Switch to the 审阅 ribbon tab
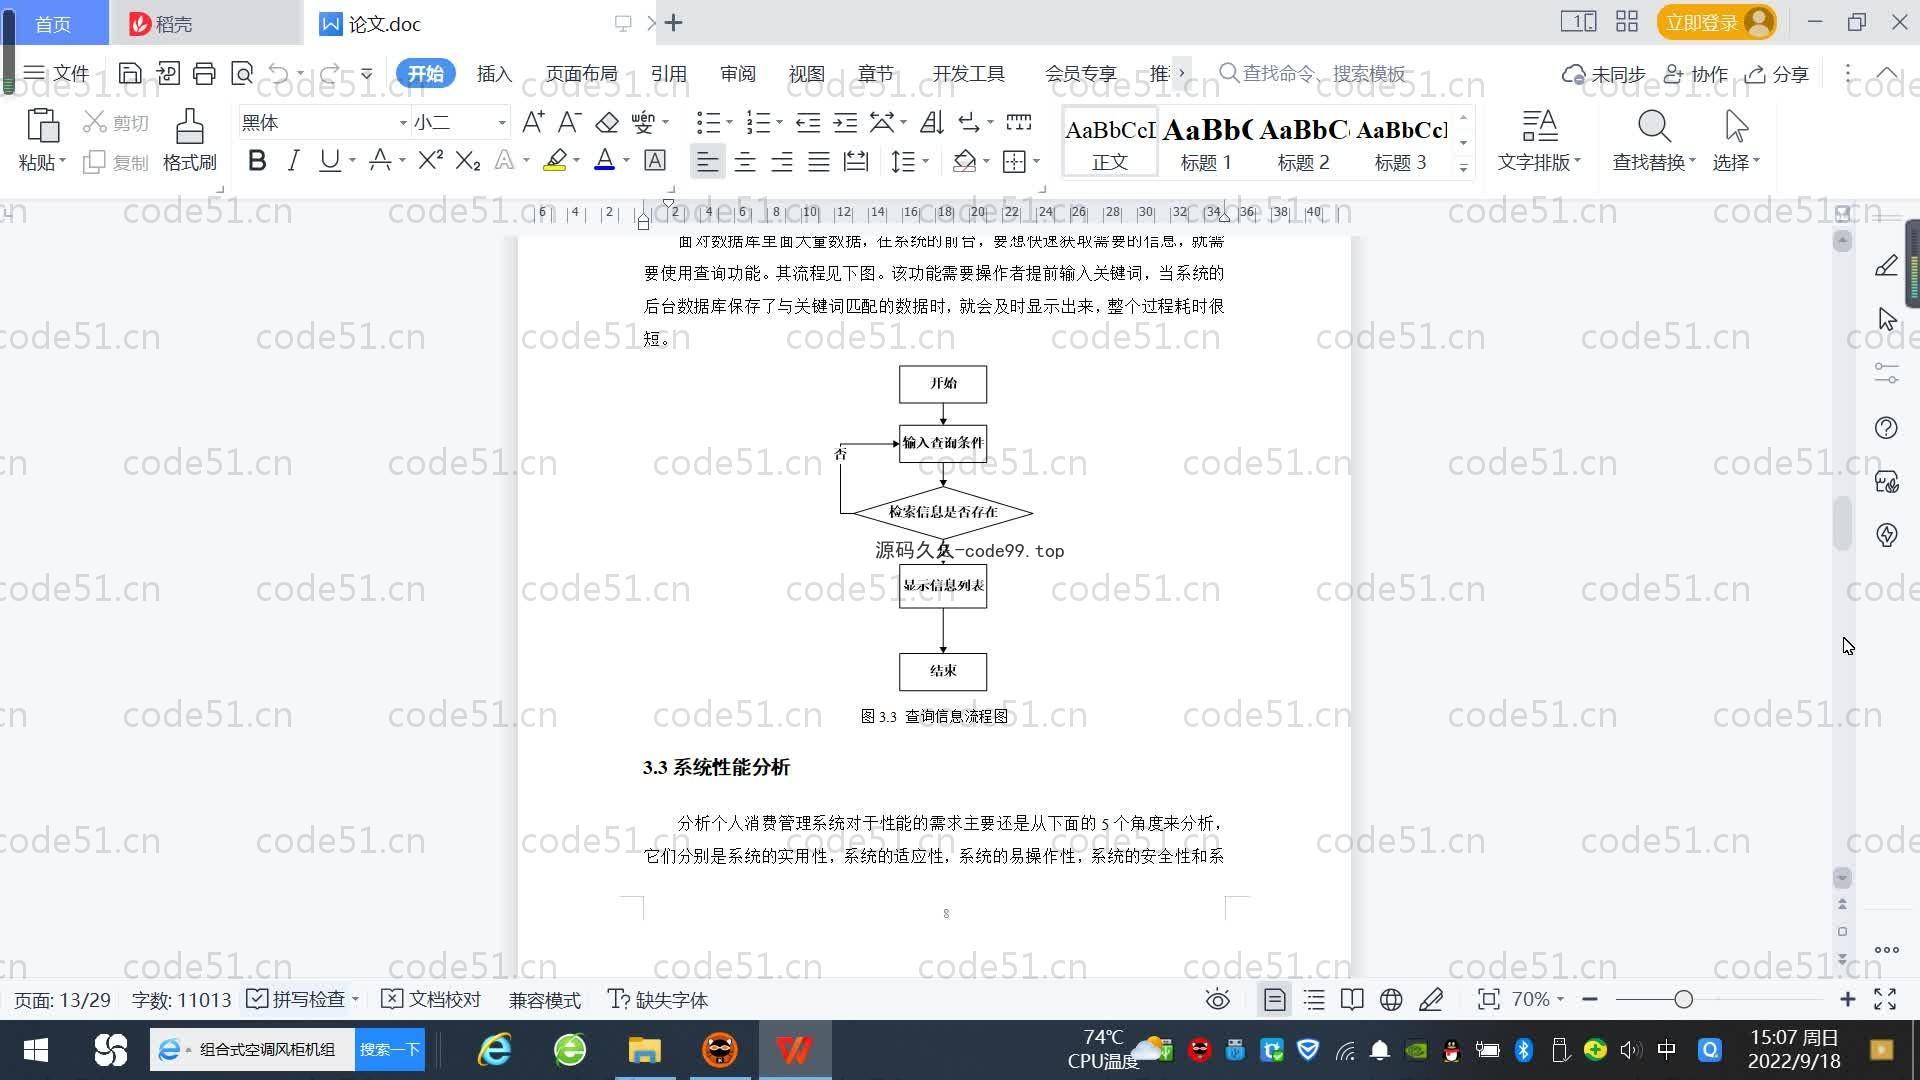The height and width of the screenshot is (1080, 1920). (737, 74)
